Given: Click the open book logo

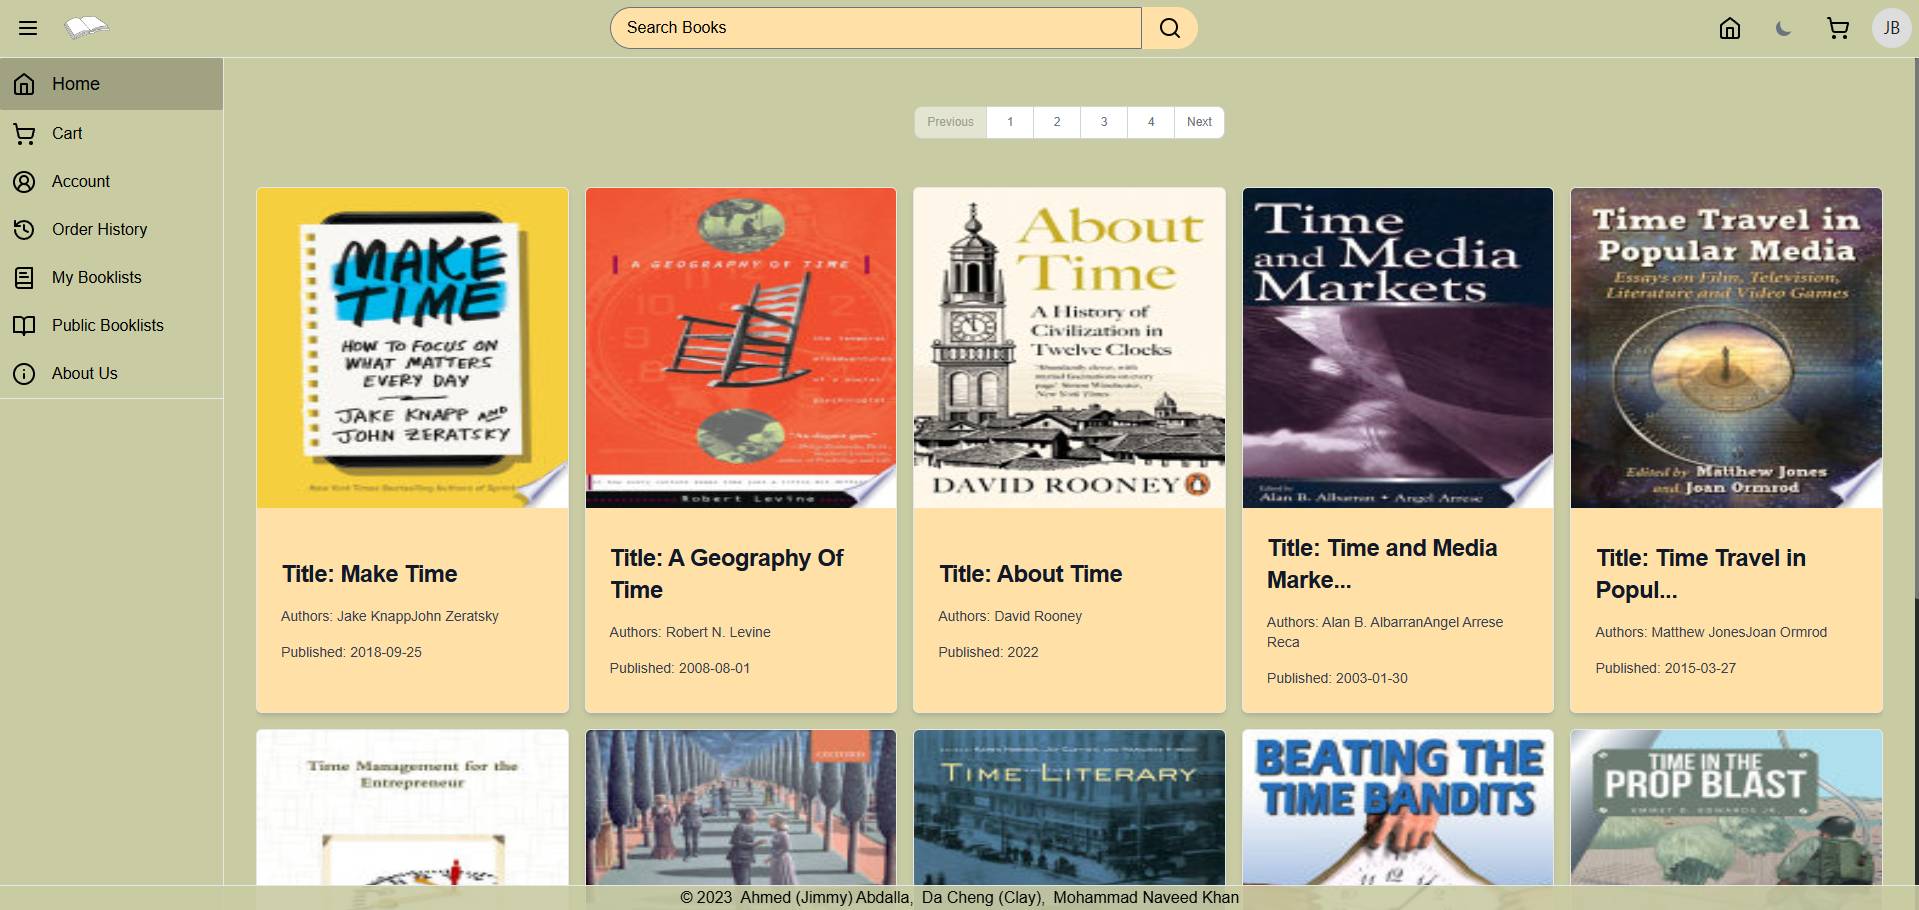Looking at the screenshot, I should pyautogui.click(x=86, y=27).
